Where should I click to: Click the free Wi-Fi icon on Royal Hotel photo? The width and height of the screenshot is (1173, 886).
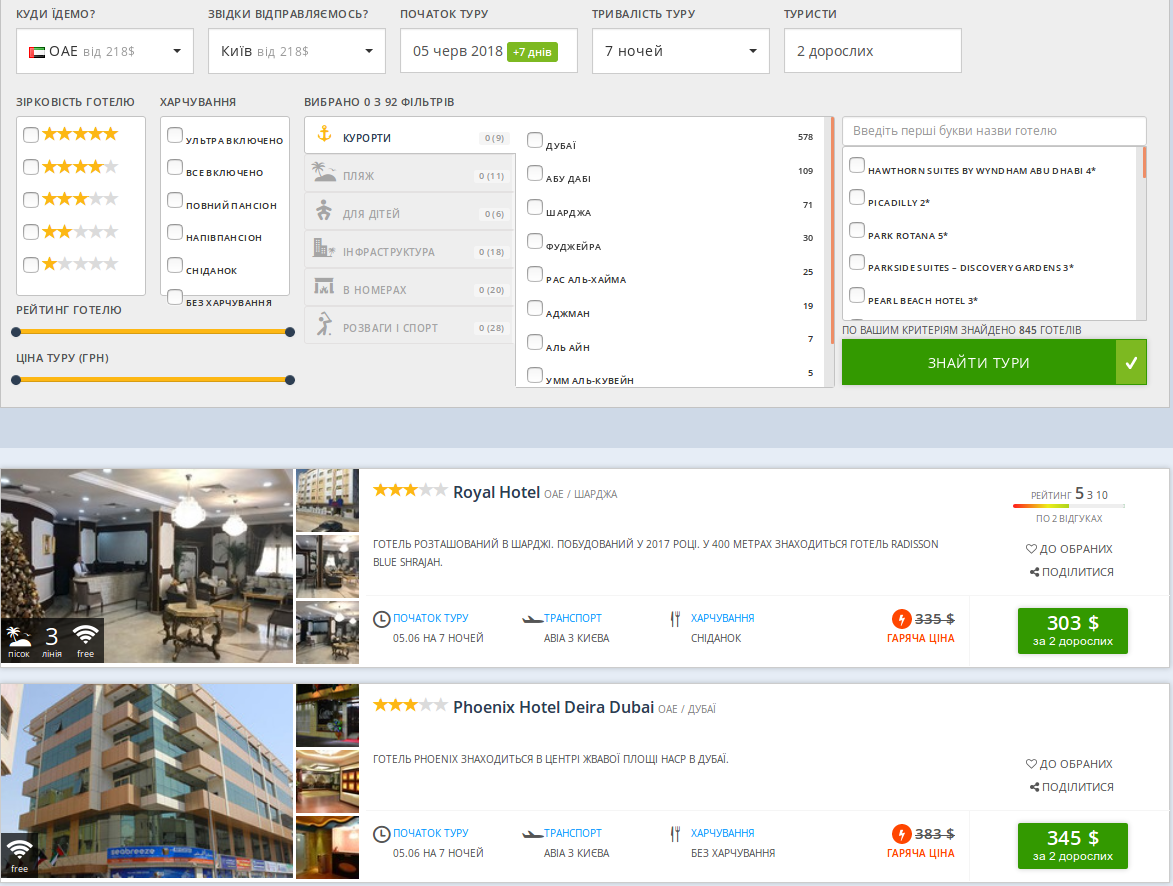(85, 637)
